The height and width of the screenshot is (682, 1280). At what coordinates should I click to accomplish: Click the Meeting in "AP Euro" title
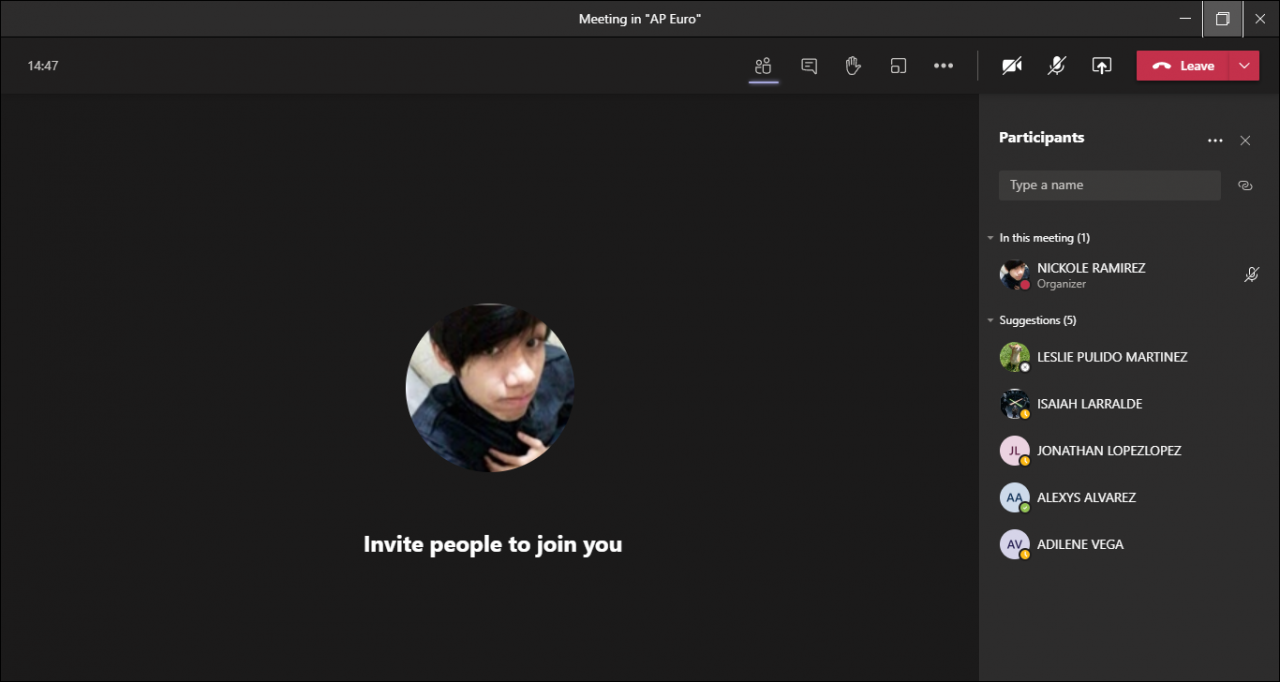tap(640, 19)
